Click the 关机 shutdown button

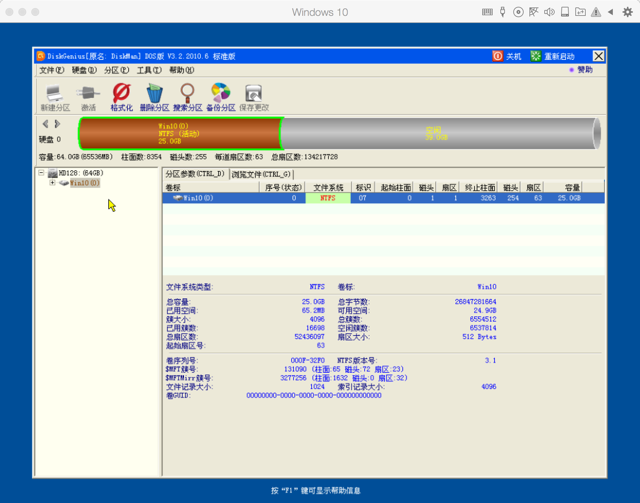pyautogui.click(x=507, y=56)
